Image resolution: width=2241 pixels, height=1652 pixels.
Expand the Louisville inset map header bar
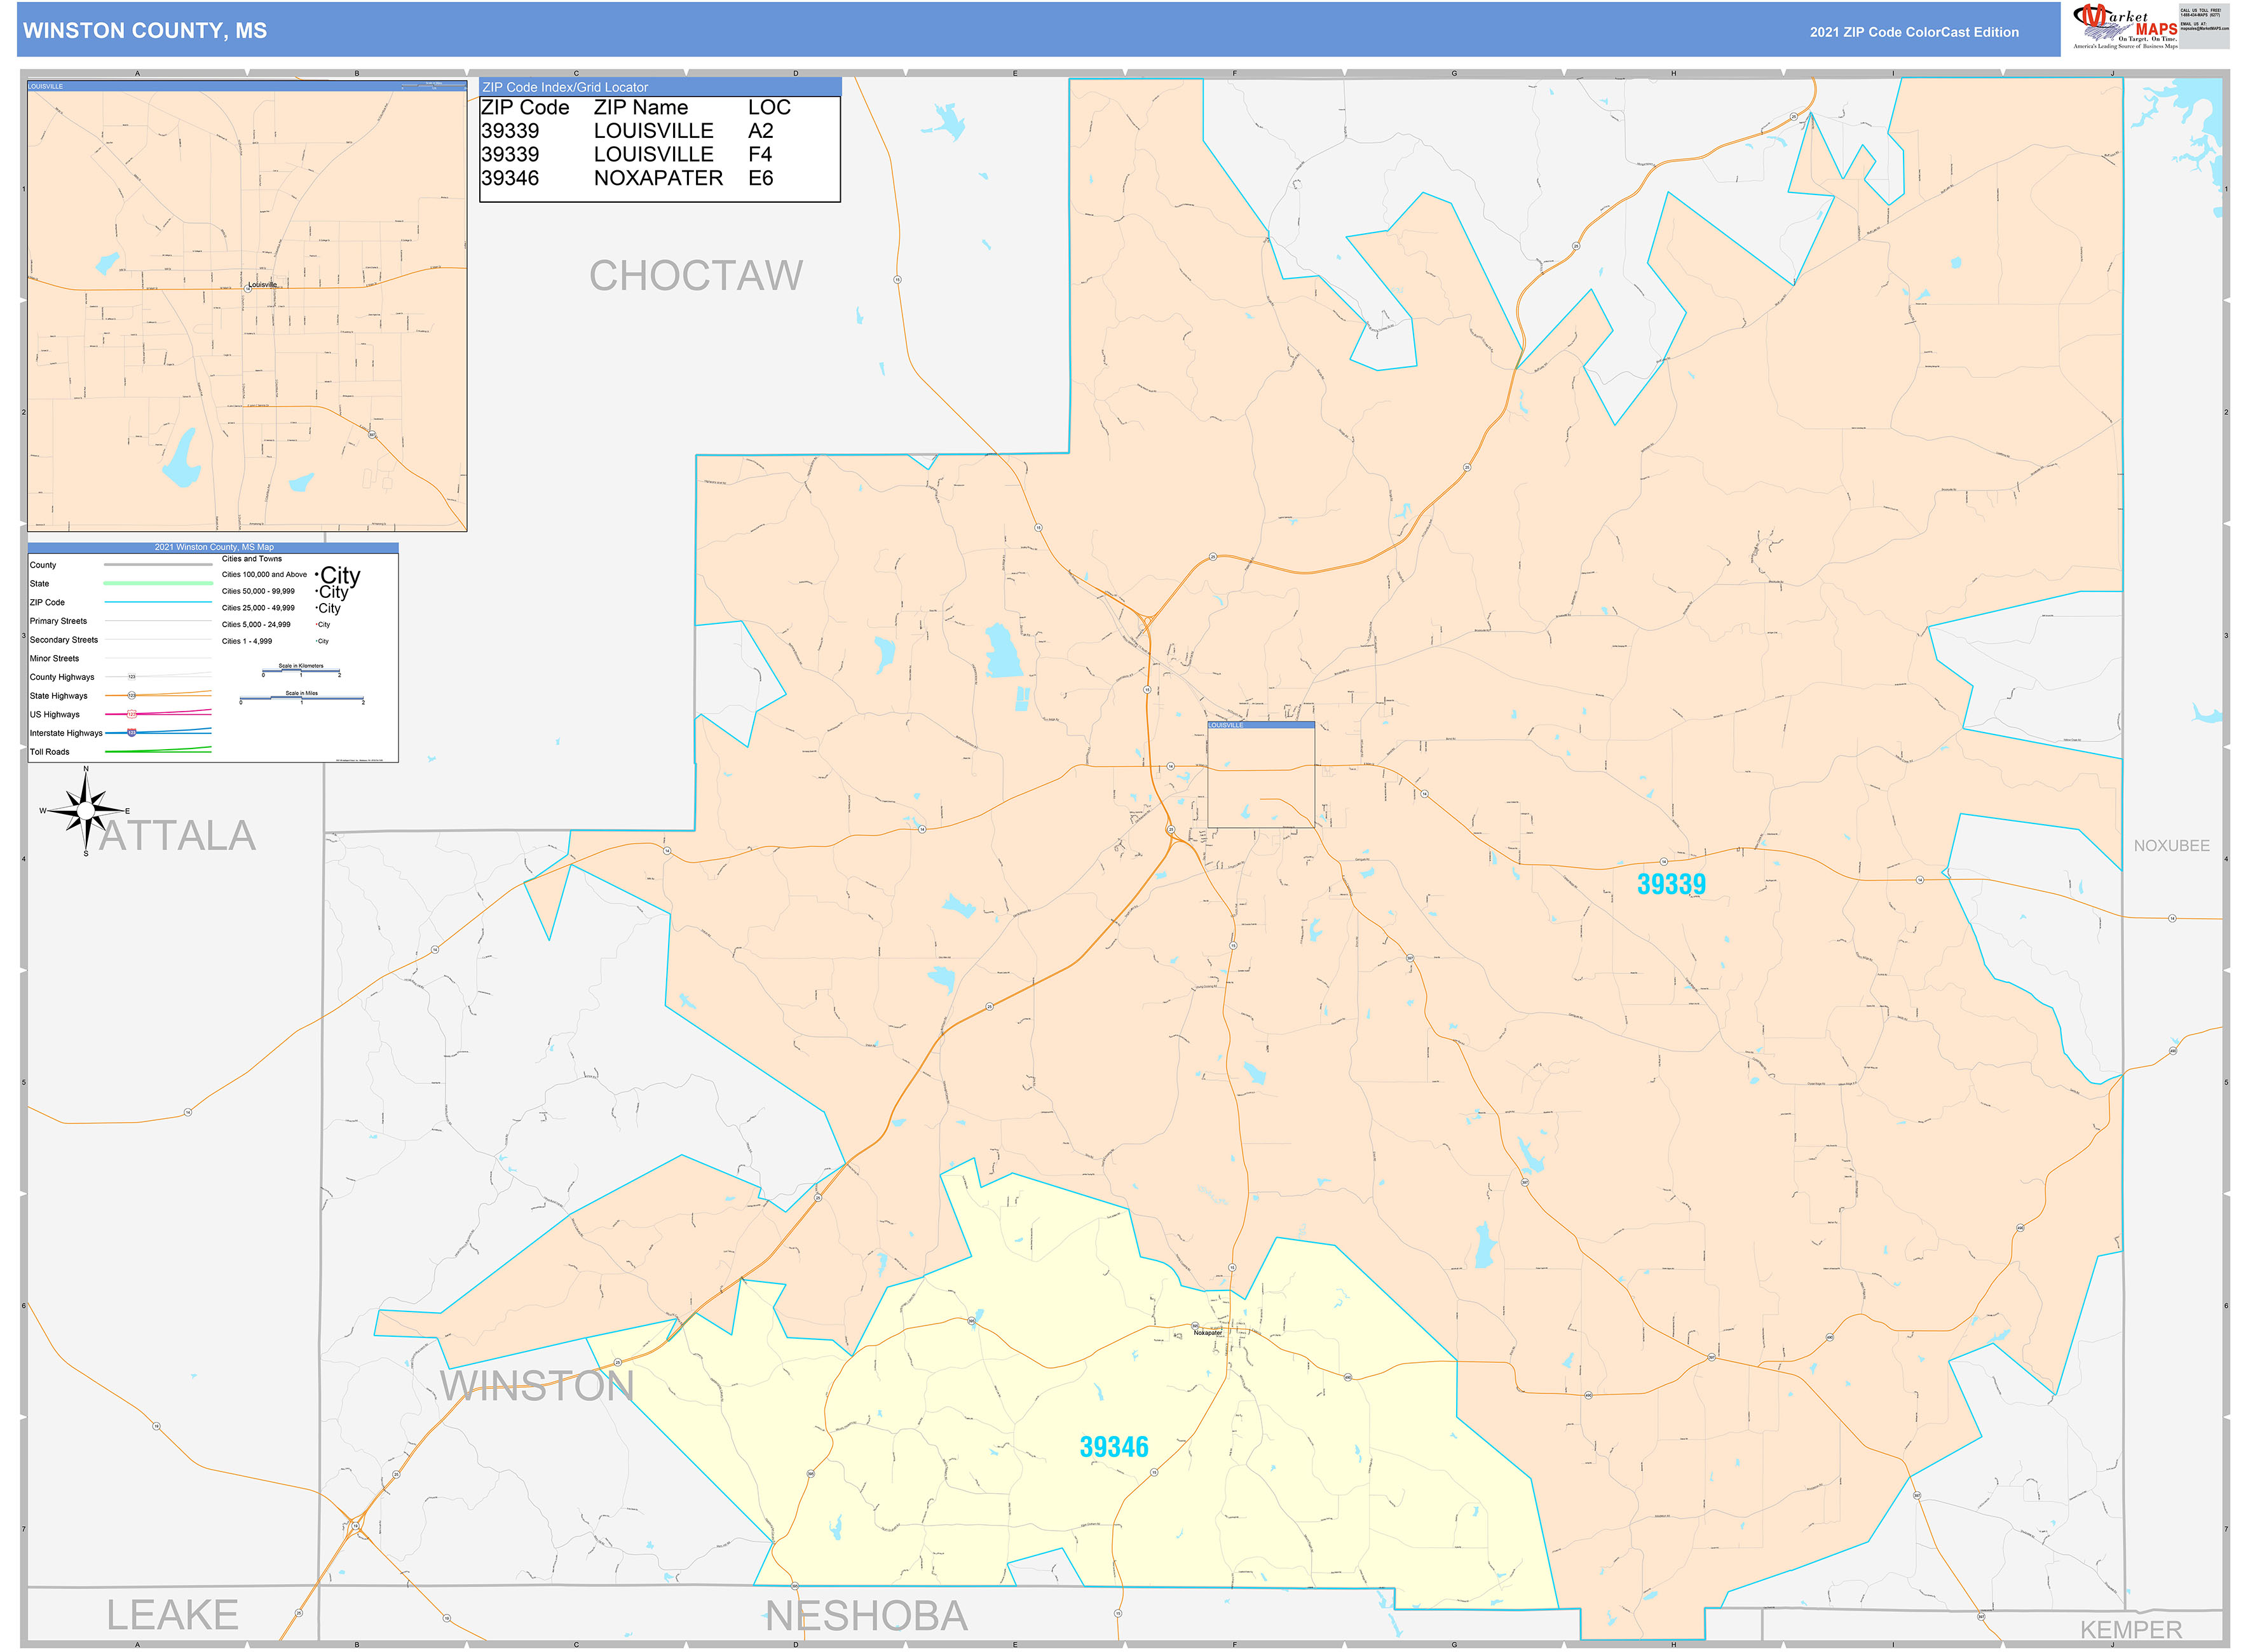tap(245, 86)
